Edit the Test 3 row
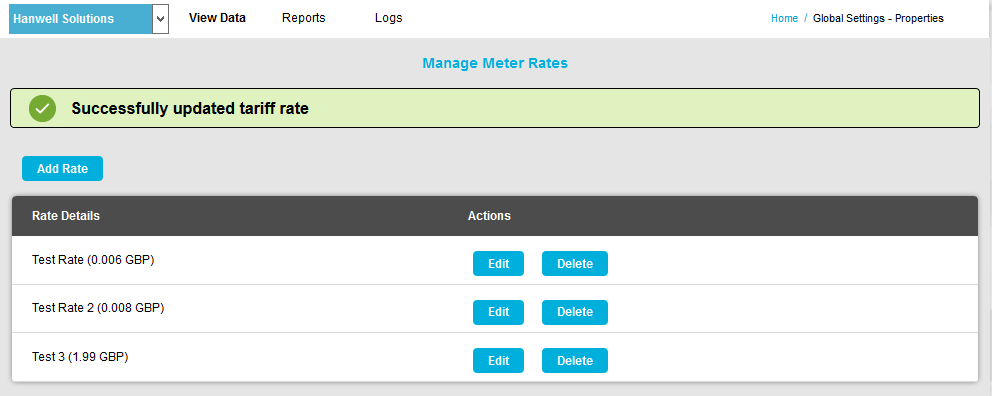992x396 pixels. tap(499, 361)
